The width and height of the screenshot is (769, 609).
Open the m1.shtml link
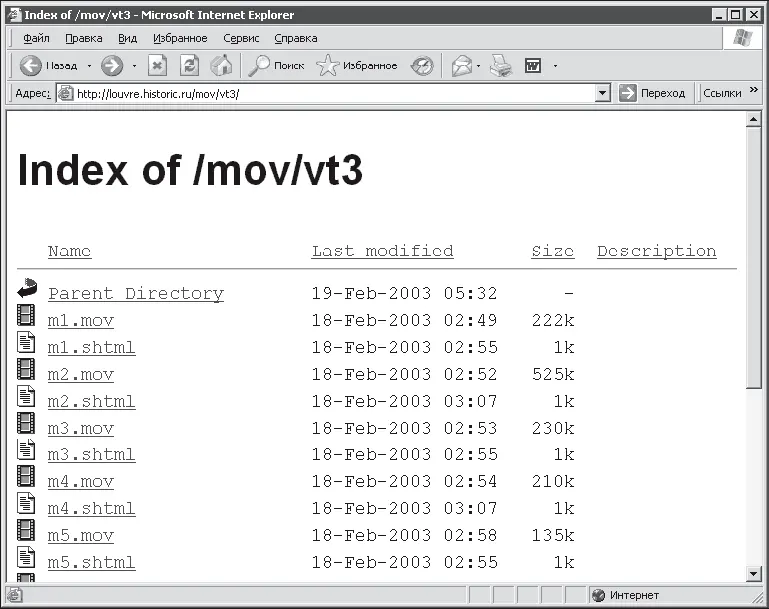coord(92,348)
